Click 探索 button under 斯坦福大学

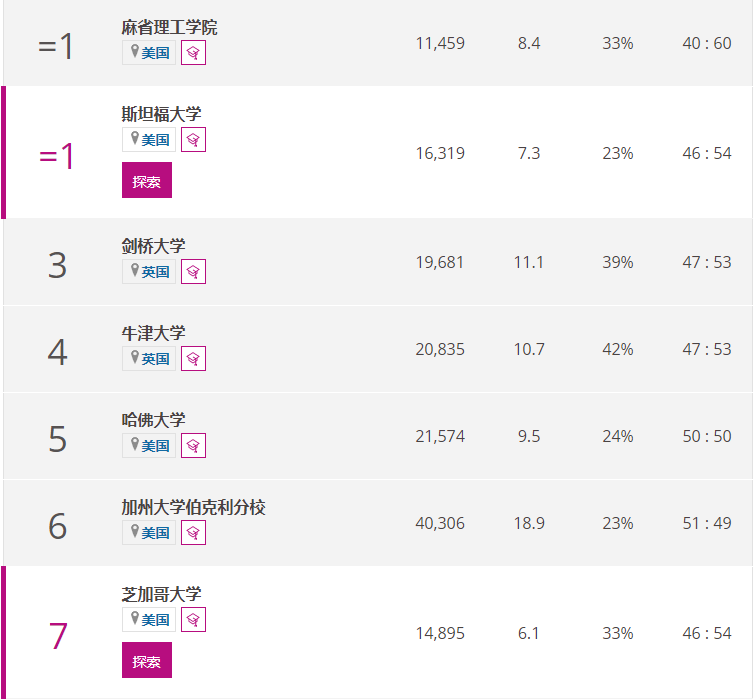tap(147, 180)
